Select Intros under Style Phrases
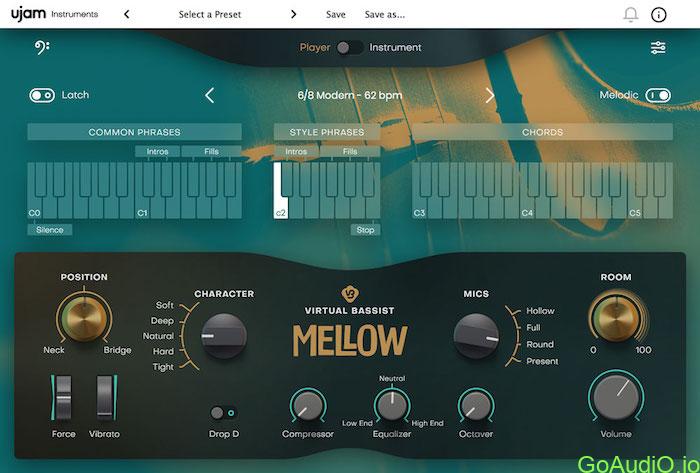 (296, 151)
